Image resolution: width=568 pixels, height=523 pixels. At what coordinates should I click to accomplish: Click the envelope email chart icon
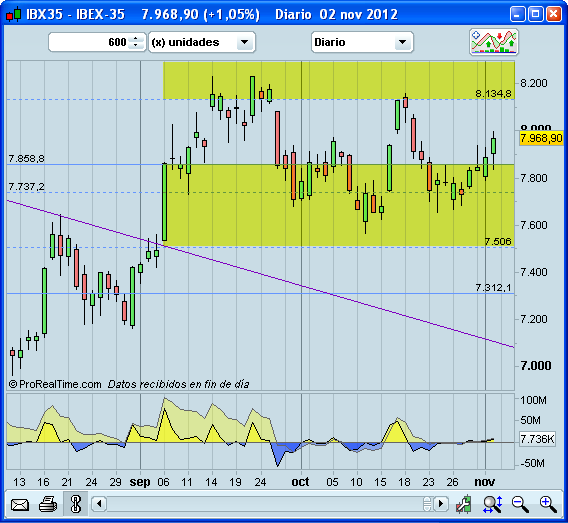(20, 504)
